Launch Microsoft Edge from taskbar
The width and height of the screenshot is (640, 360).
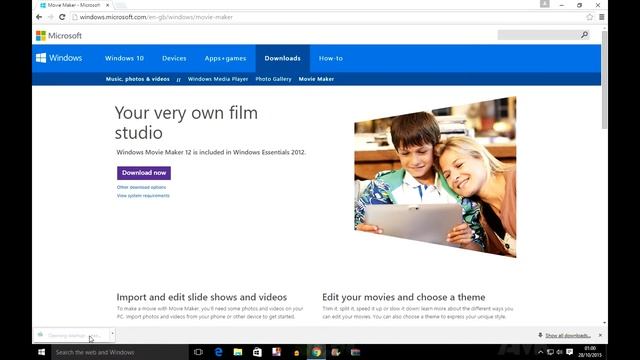coord(218,352)
